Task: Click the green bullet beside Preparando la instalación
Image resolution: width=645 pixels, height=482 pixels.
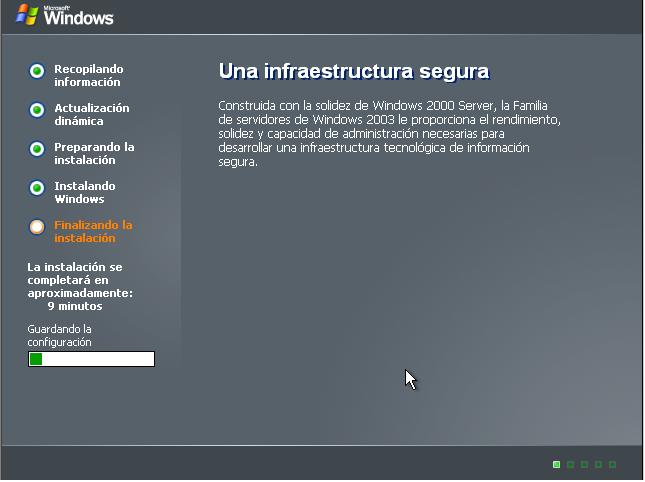Action: click(37, 149)
